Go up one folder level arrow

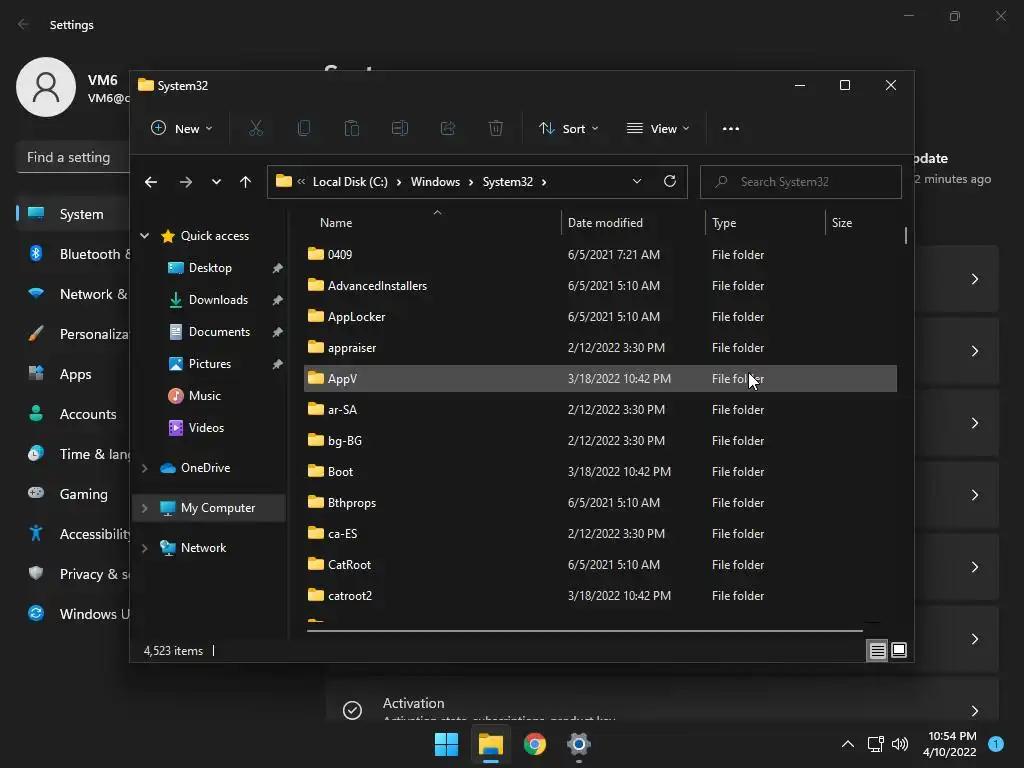245,182
